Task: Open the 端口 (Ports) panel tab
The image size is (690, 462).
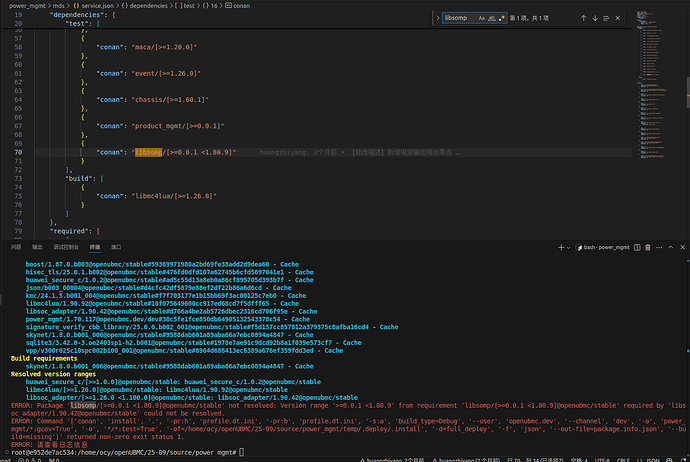Action: (116, 245)
